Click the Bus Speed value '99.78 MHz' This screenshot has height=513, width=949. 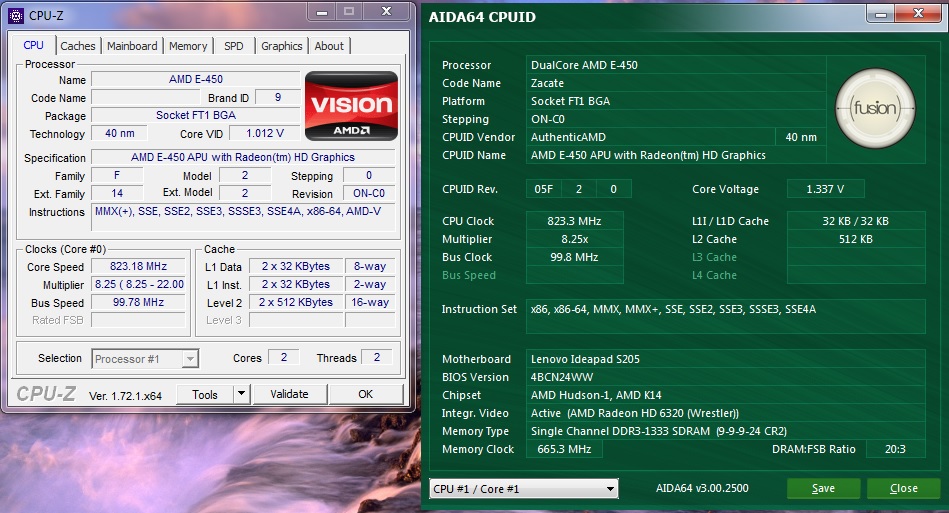click(138, 302)
